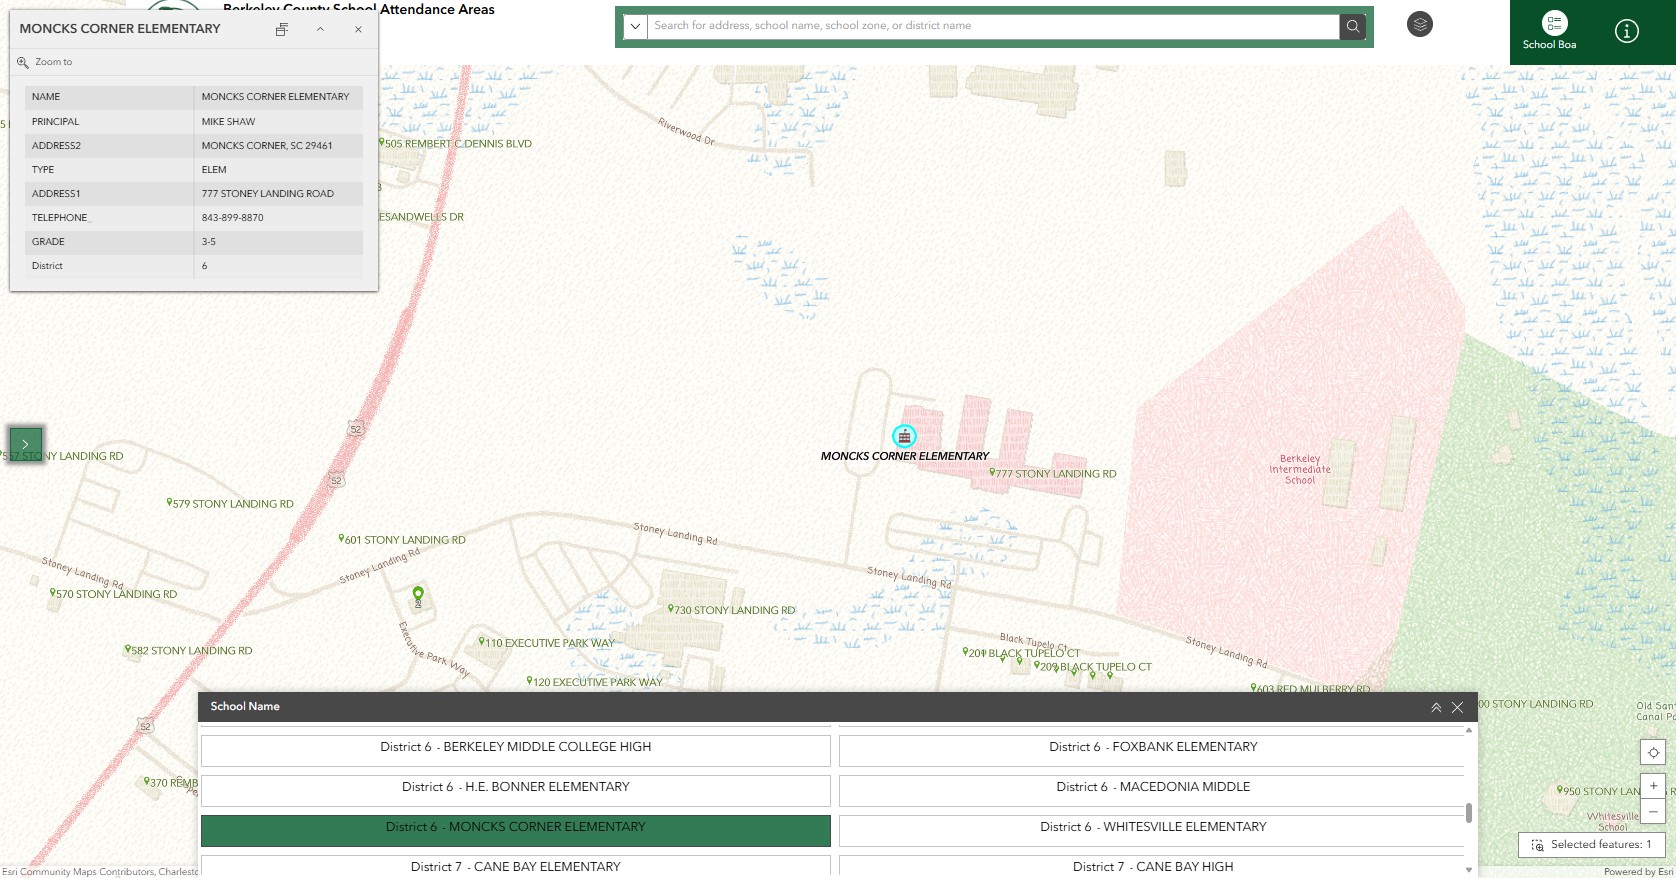Zoom out the map with minus
Image resolution: width=1676 pixels, height=878 pixels.
click(x=1653, y=811)
